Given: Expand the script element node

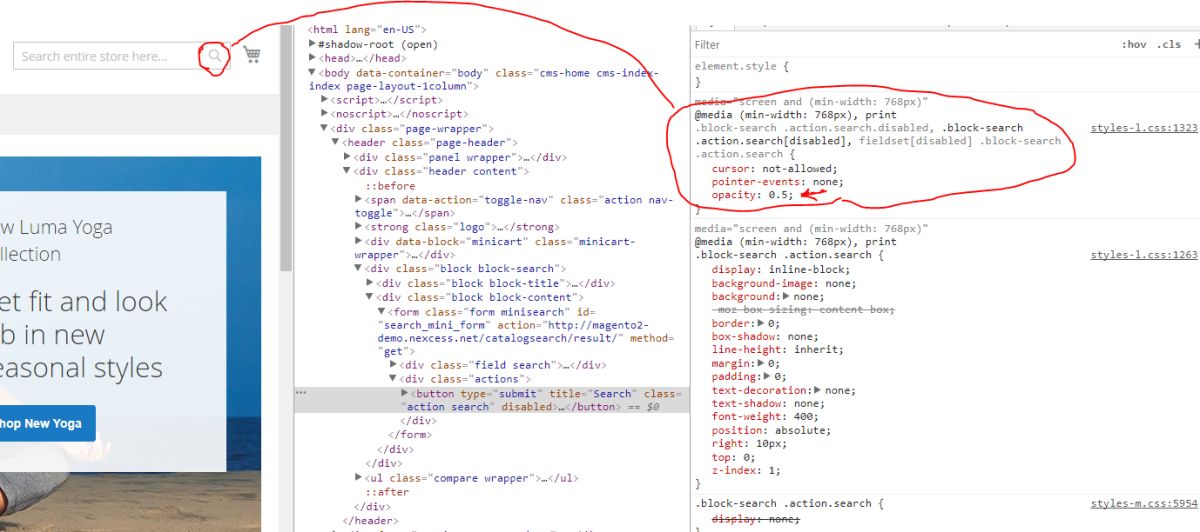Looking at the screenshot, I should coord(325,100).
